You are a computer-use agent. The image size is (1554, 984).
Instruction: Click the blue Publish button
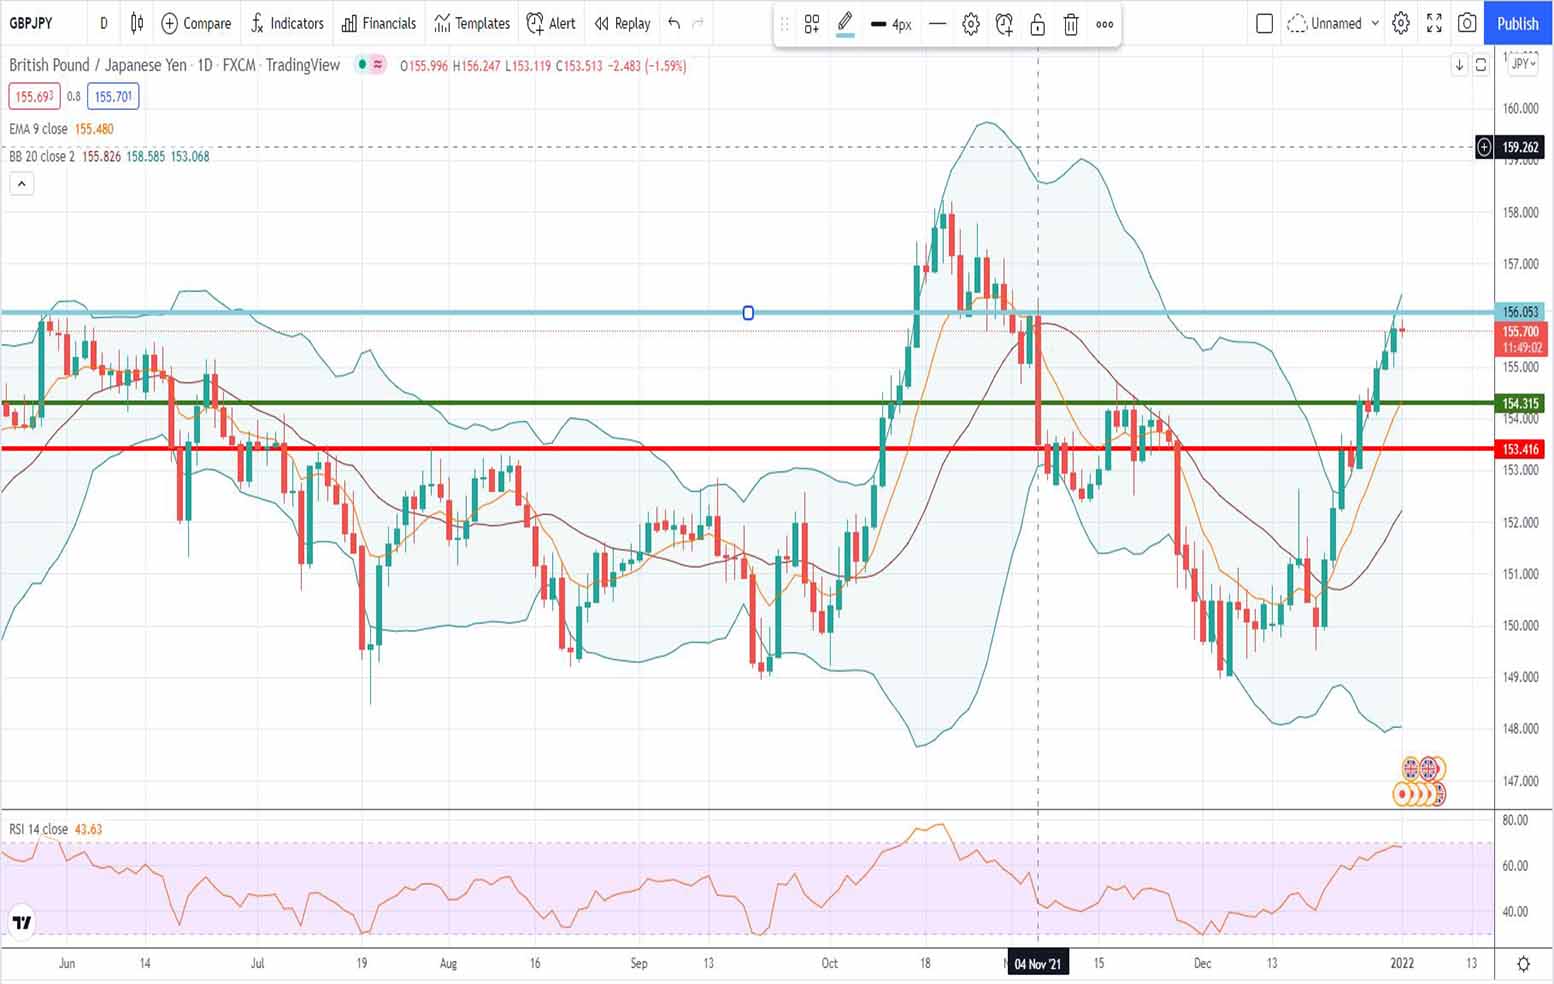pos(1517,23)
